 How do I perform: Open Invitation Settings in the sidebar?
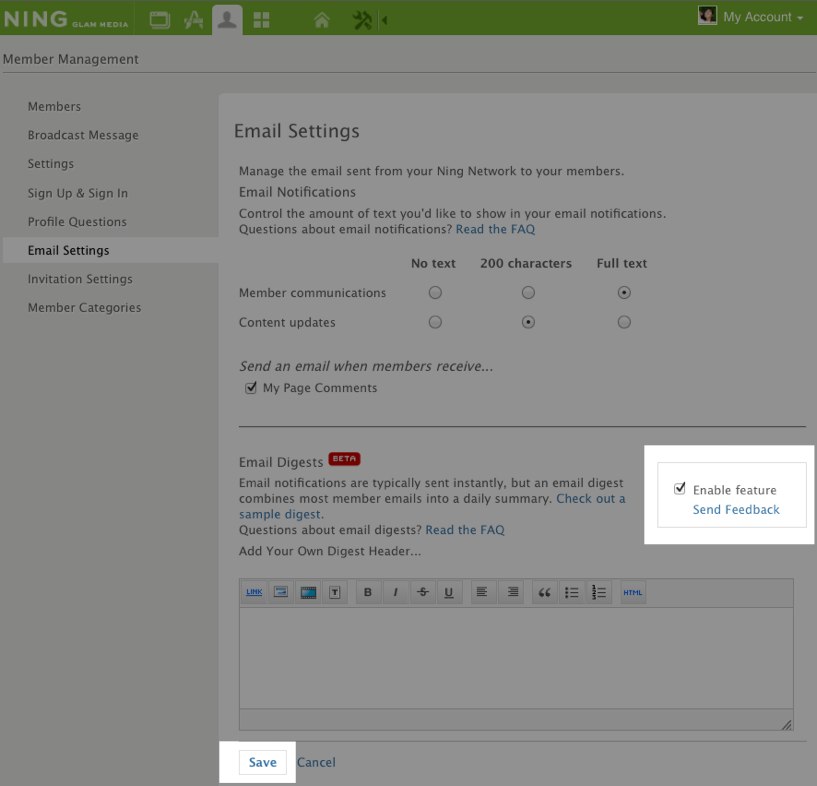coord(80,279)
